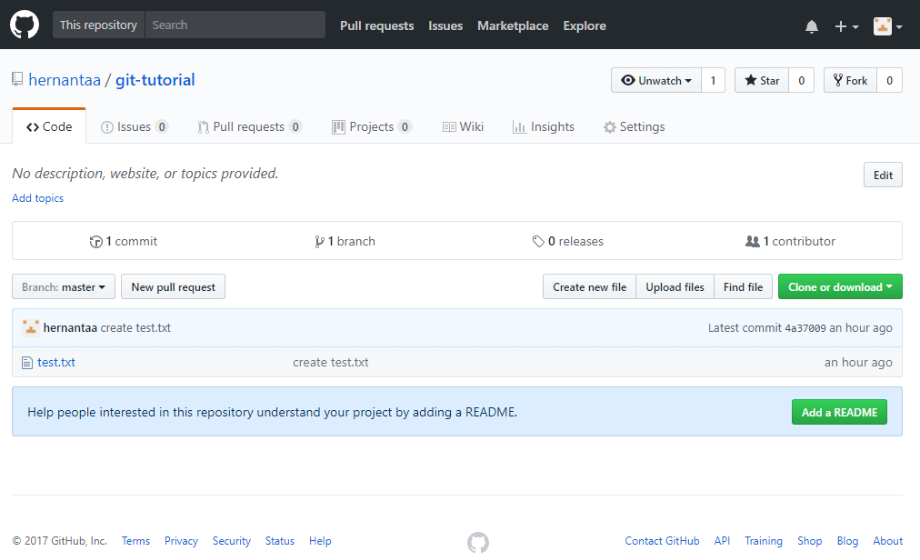Click the test.txt file icon

tap(27, 363)
